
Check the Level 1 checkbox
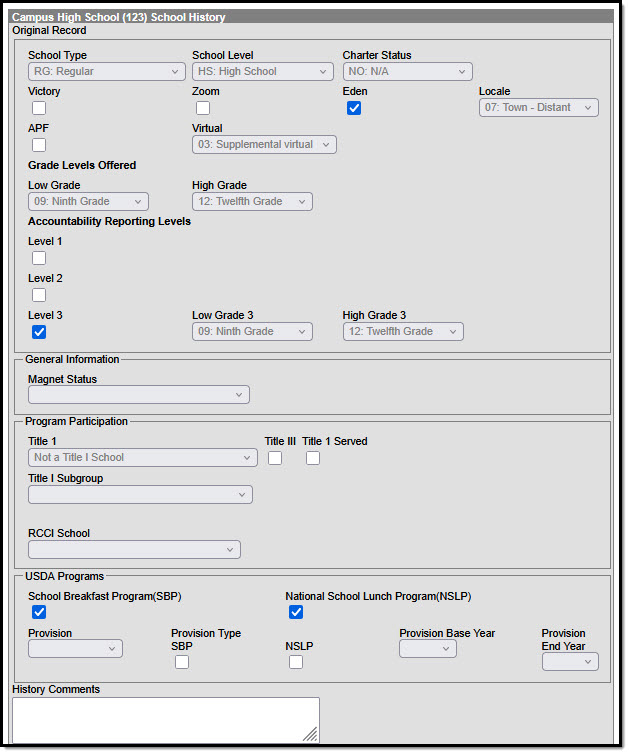coord(39,258)
